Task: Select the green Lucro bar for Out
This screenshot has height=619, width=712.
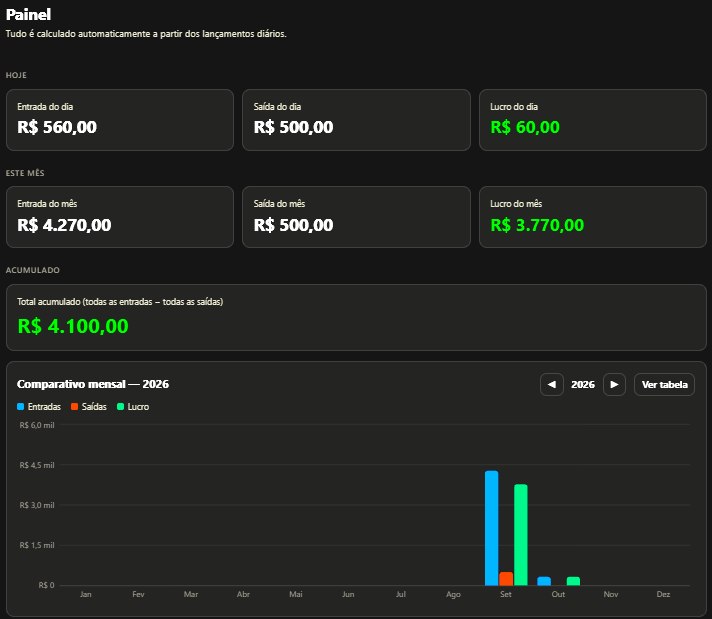Action: (574, 581)
